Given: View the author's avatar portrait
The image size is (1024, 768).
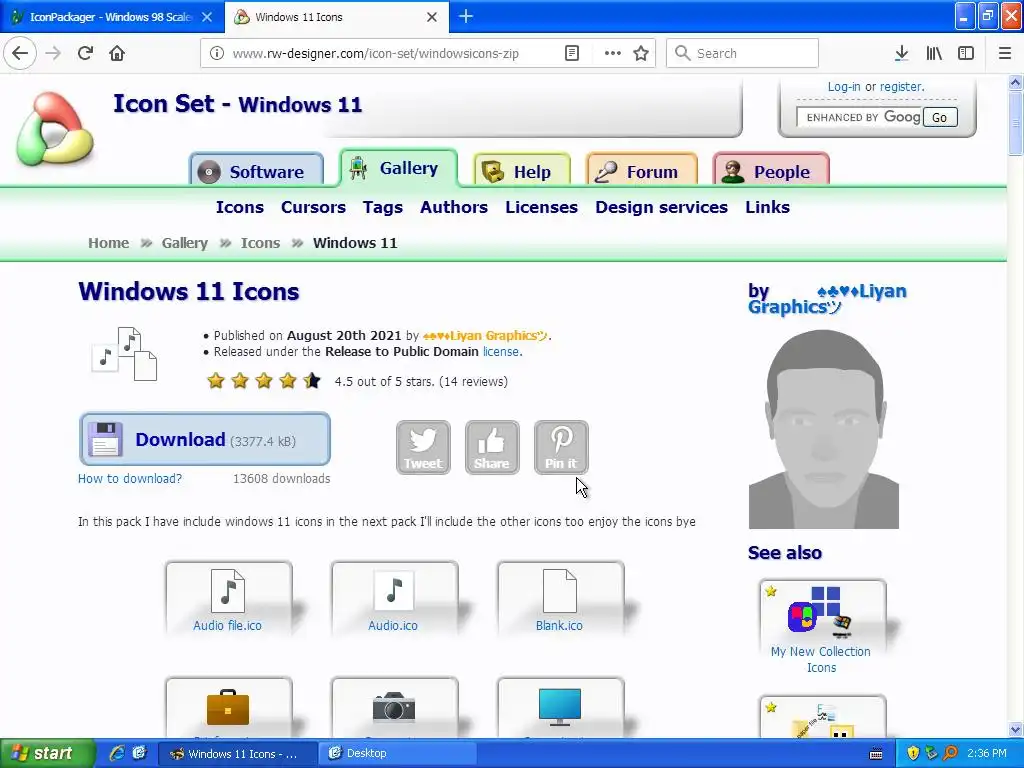Looking at the screenshot, I should pos(824,429).
